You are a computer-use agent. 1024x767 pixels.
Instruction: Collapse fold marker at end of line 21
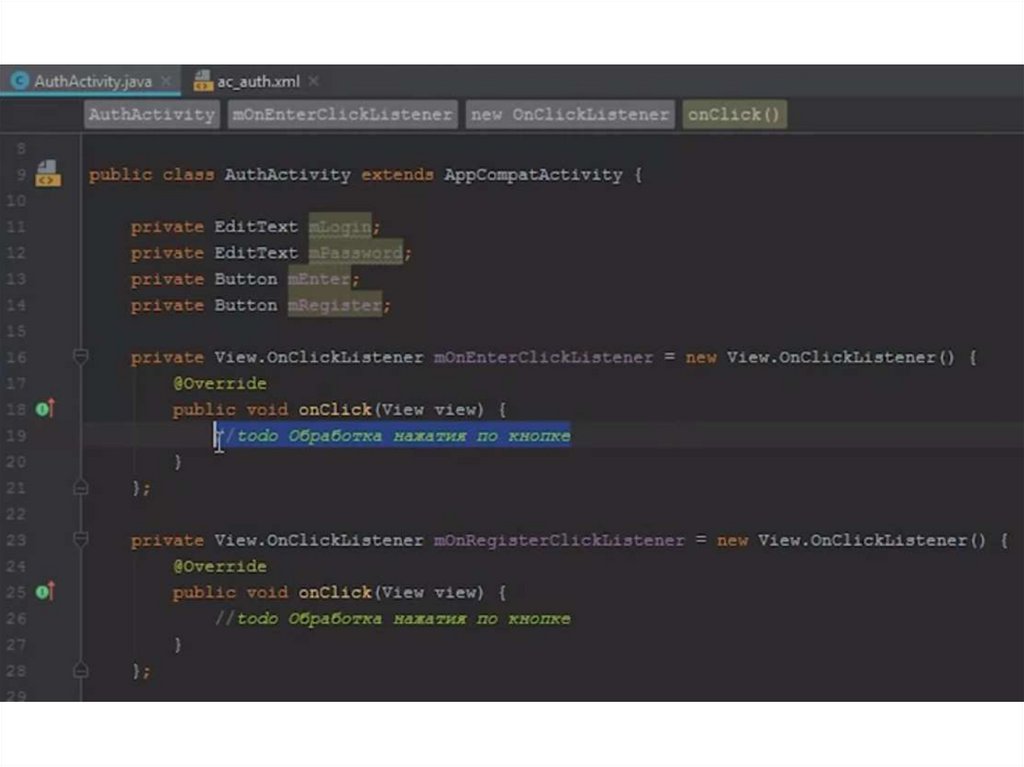coord(81,487)
